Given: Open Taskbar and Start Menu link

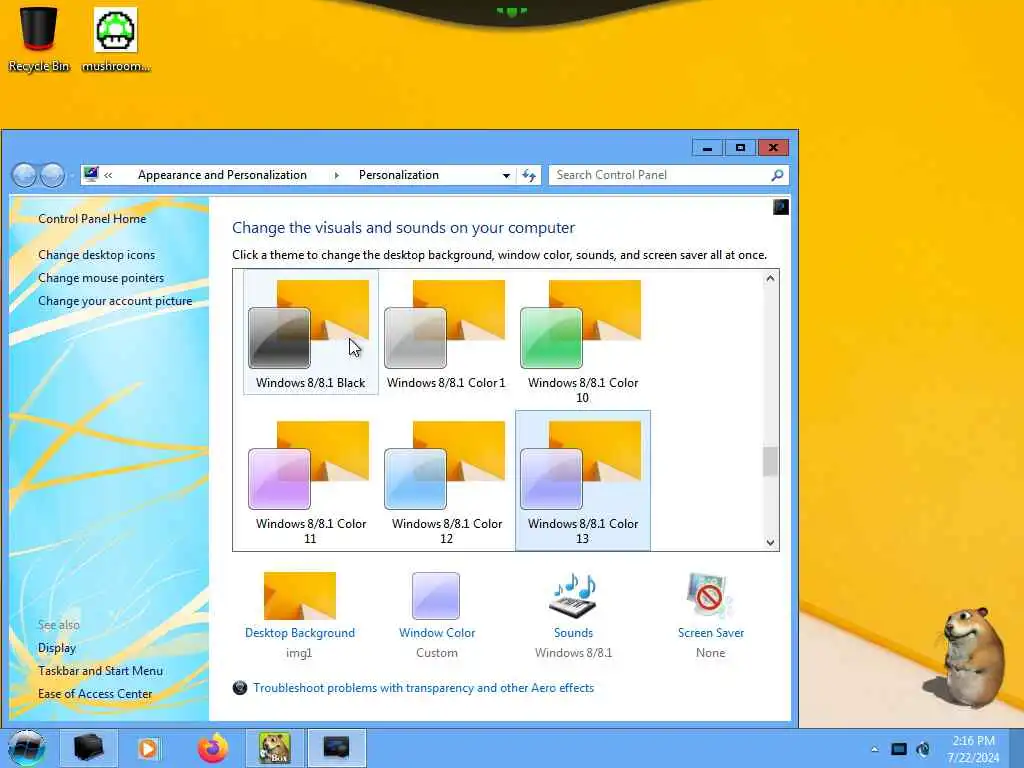Looking at the screenshot, I should click(x=101, y=671).
